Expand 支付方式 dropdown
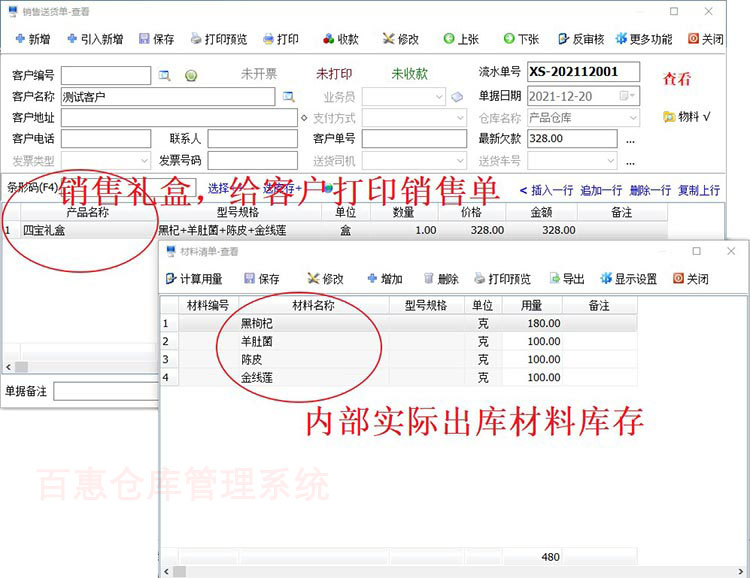 460,118
